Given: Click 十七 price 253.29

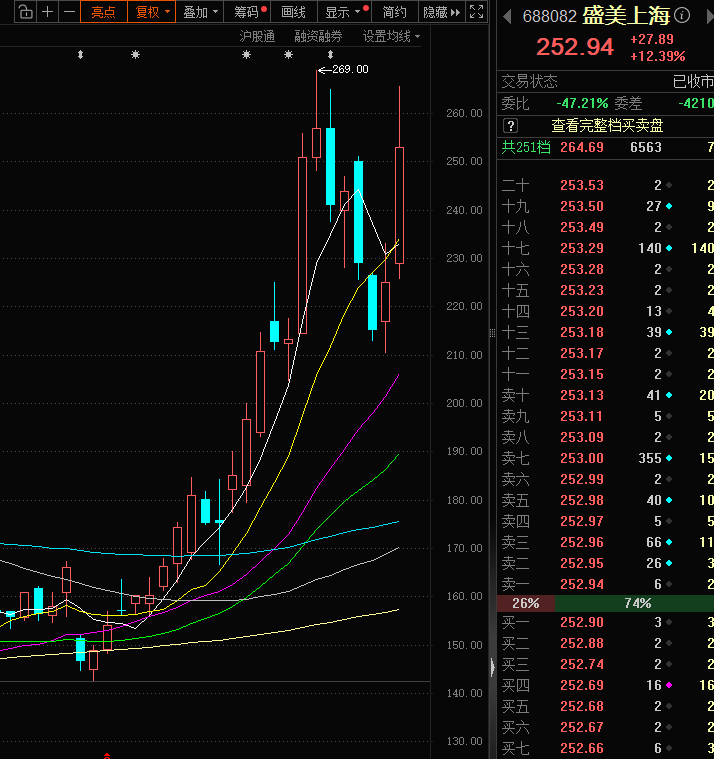Looking at the screenshot, I should pos(582,248).
